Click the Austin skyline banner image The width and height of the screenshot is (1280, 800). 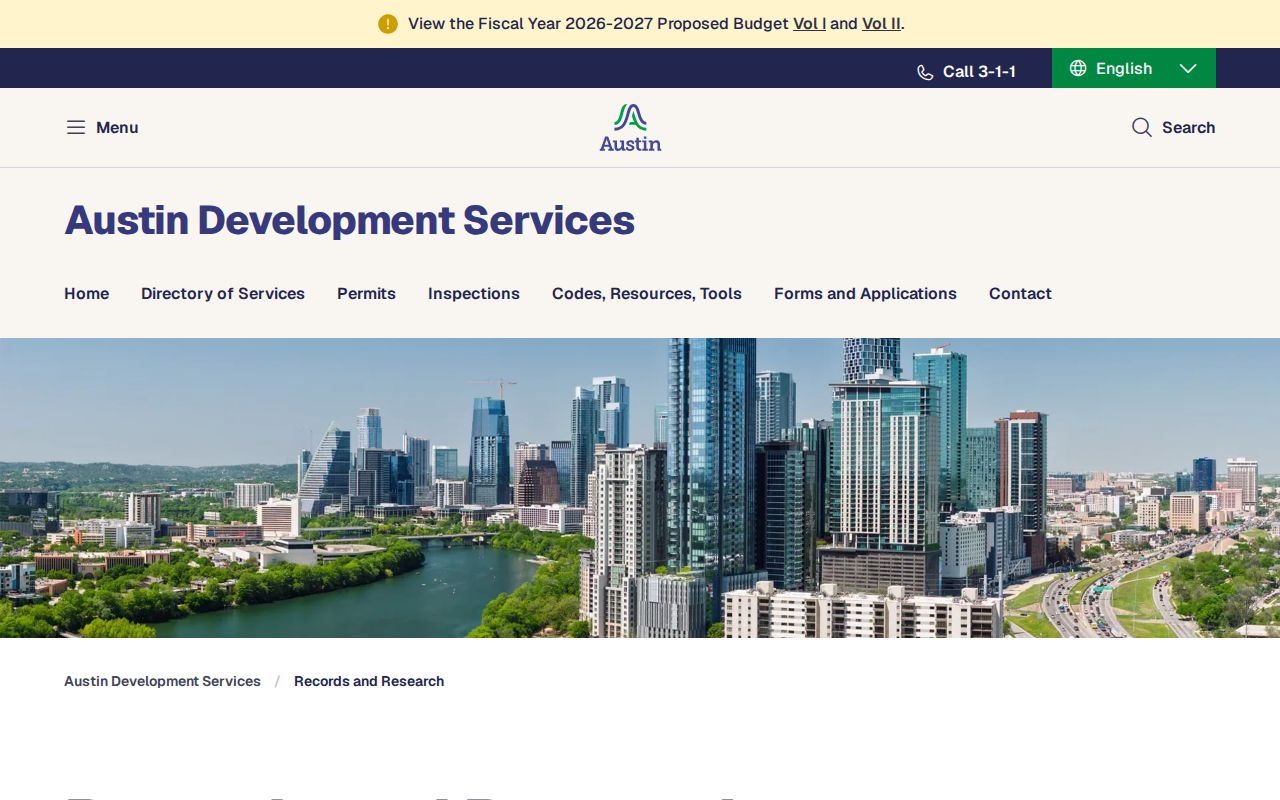coord(640,488)
